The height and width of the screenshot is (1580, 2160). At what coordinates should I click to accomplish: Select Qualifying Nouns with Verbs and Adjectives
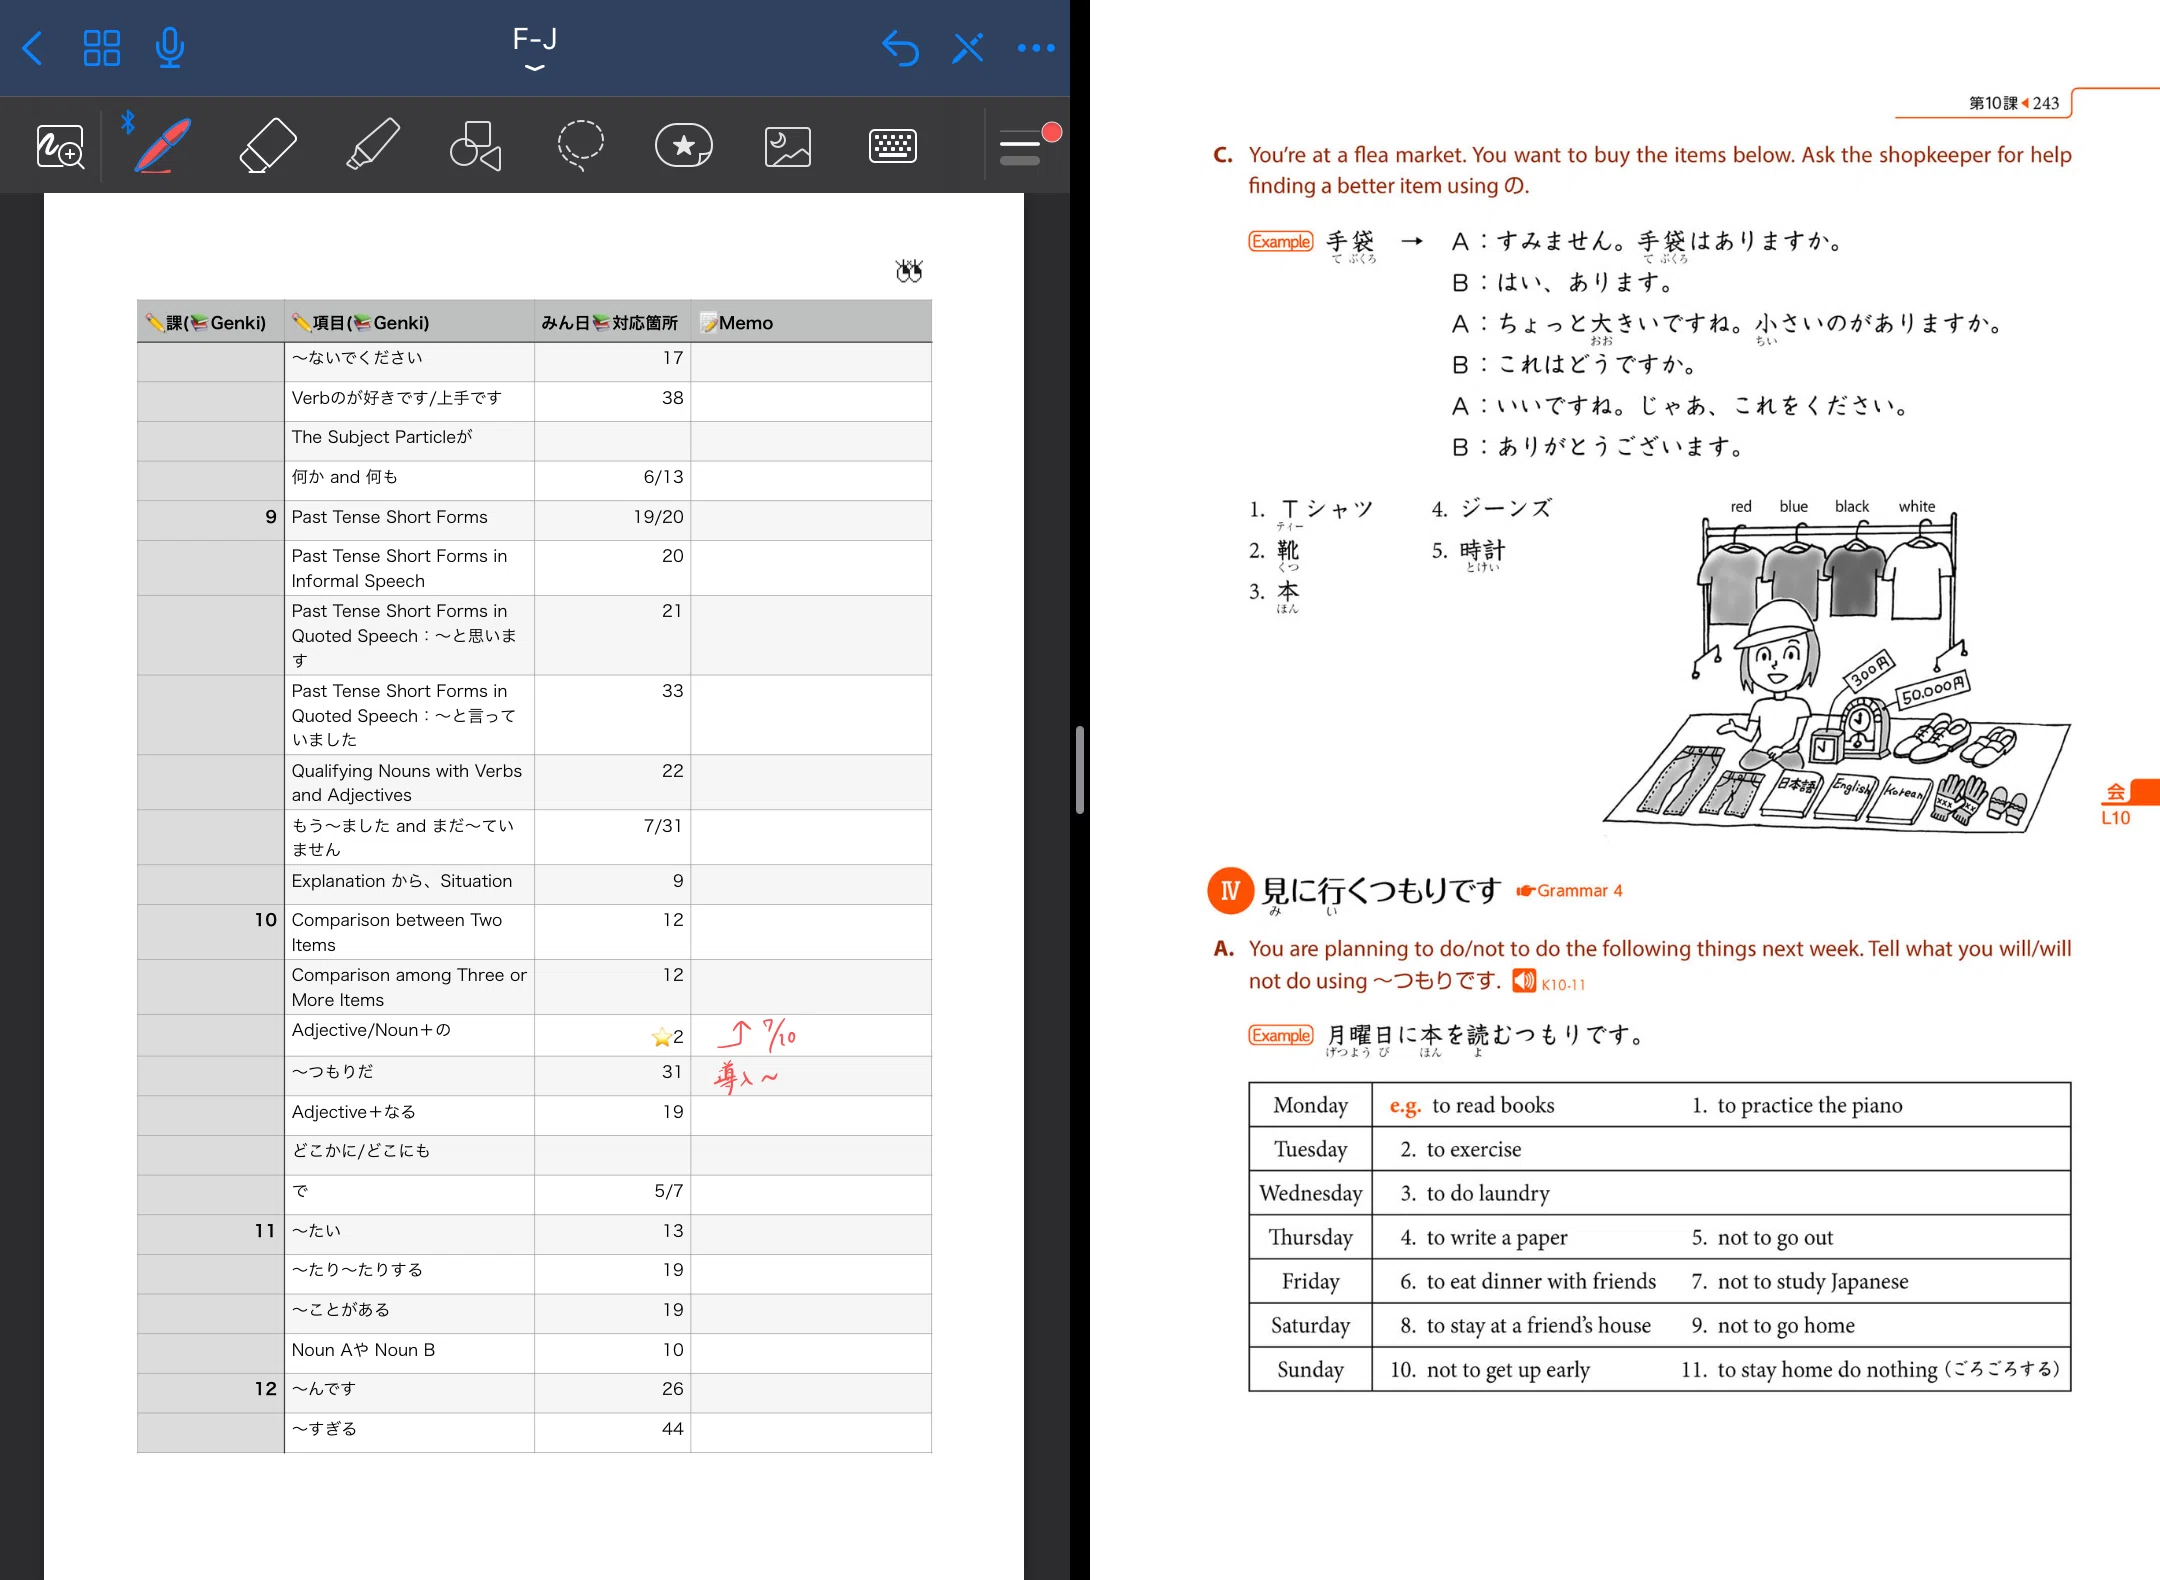[409, 782]
